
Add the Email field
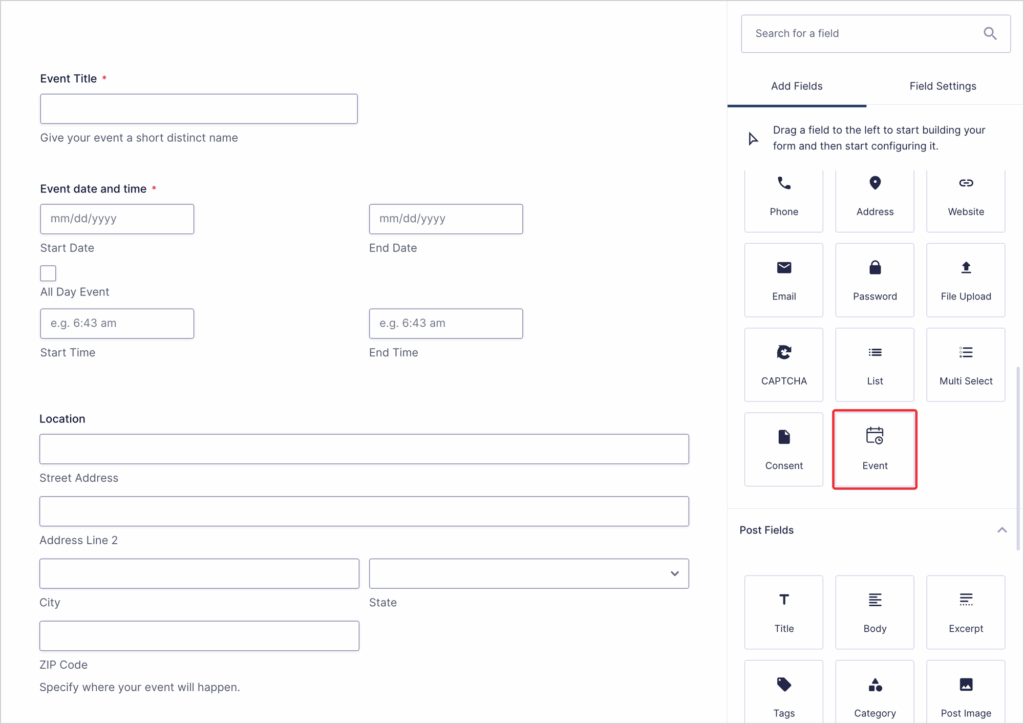tap(784, 280)
